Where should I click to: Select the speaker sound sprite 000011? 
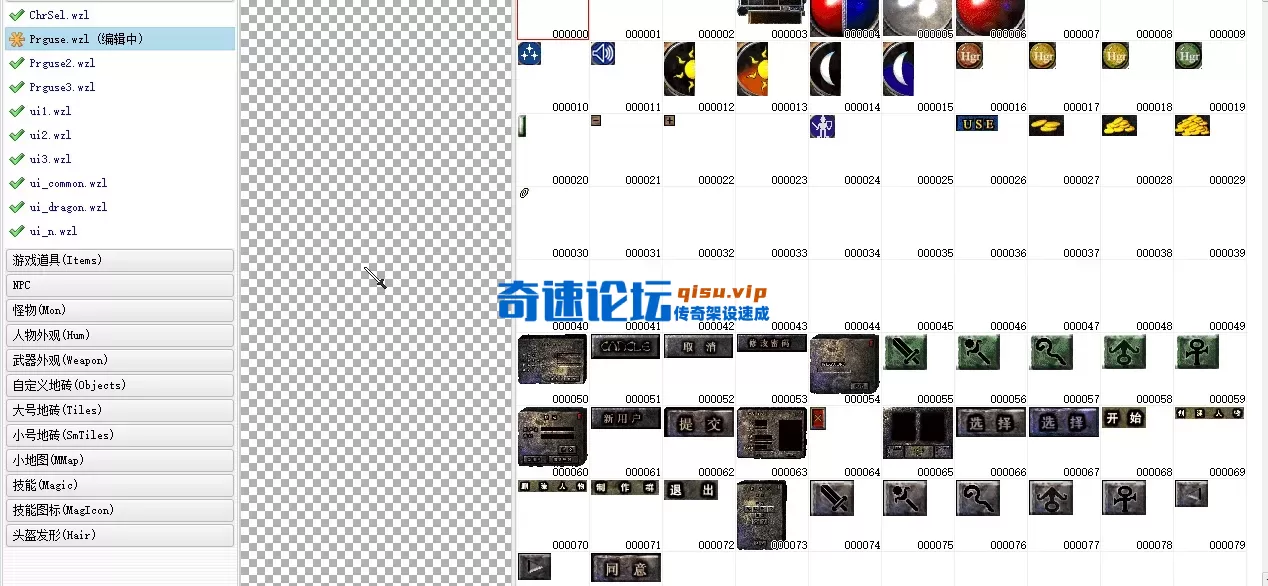[603, 55]
